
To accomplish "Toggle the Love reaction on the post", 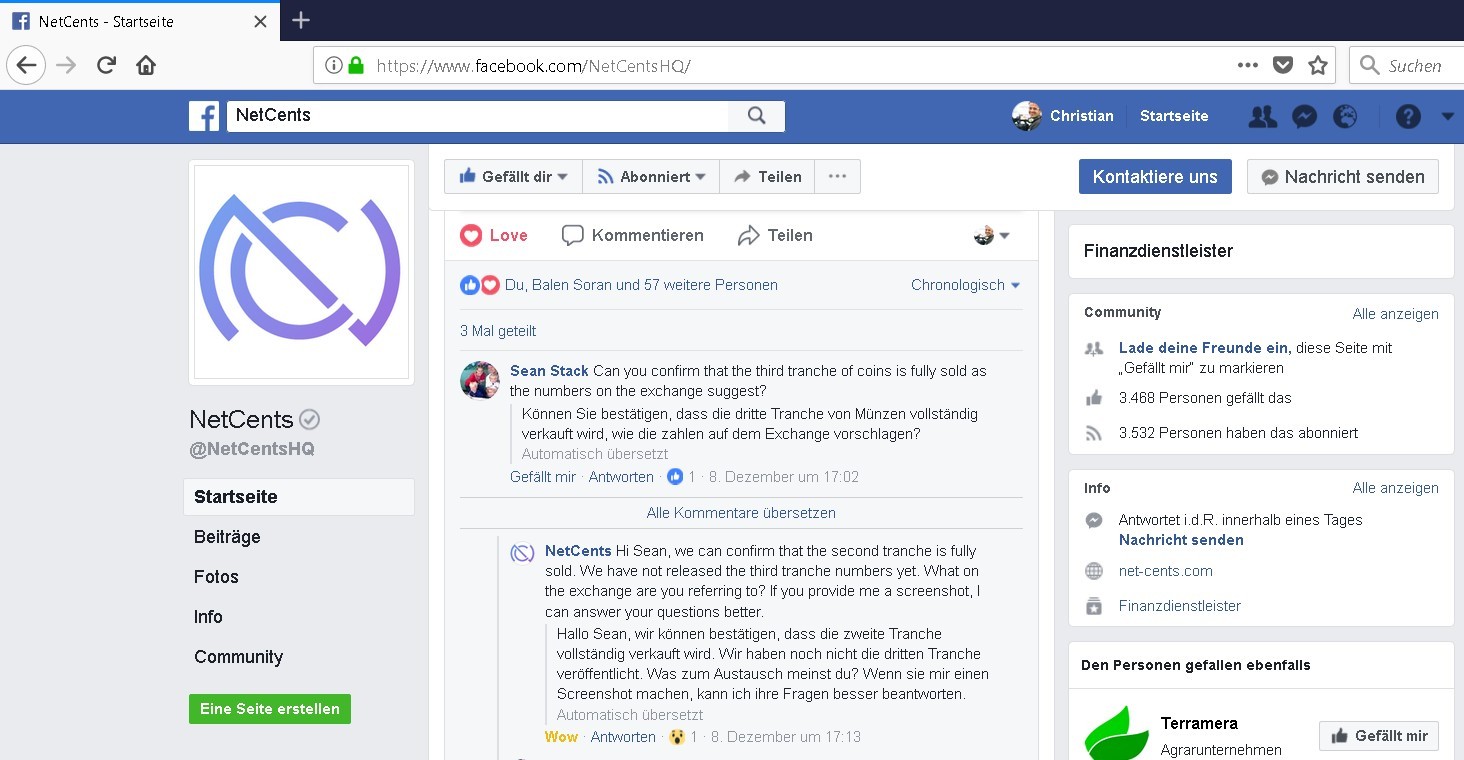I will [x=494, y=236].
